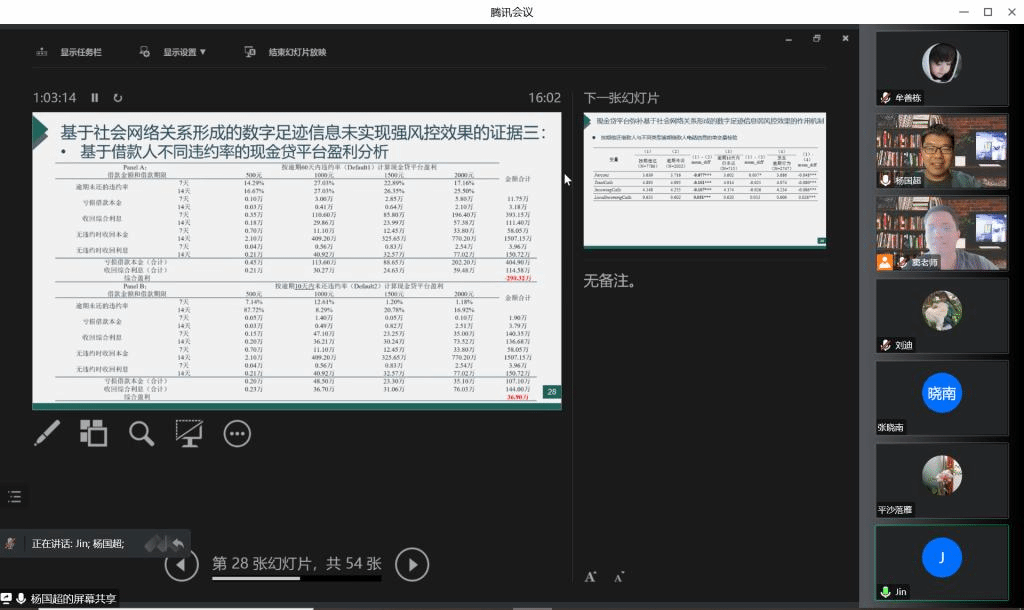The height and width of the screenshot is (610, 1024).
Task: Reset the slide timer
Action: (x=118, y=98)
